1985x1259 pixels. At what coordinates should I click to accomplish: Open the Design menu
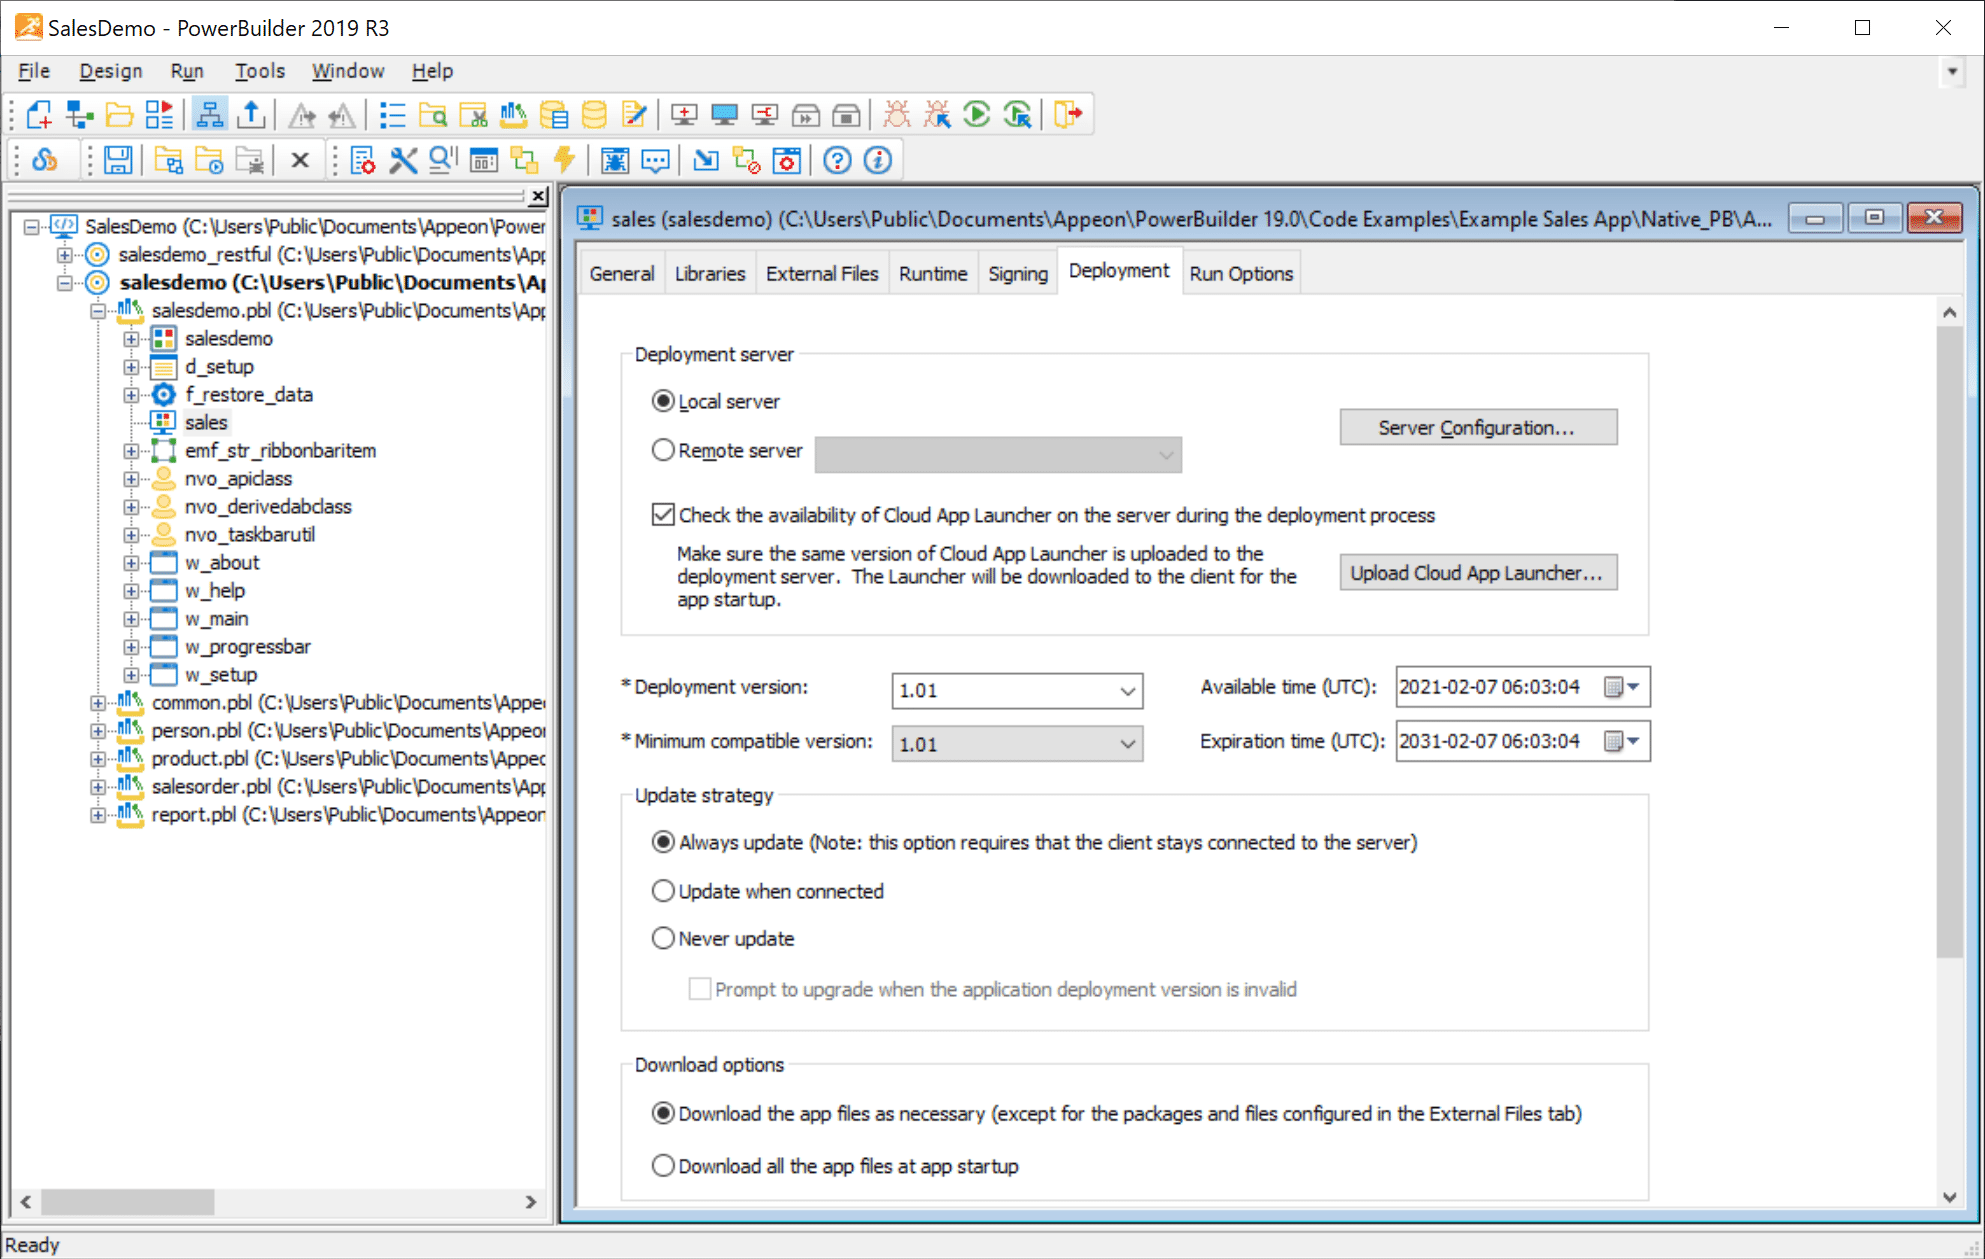tap(111, 71)
